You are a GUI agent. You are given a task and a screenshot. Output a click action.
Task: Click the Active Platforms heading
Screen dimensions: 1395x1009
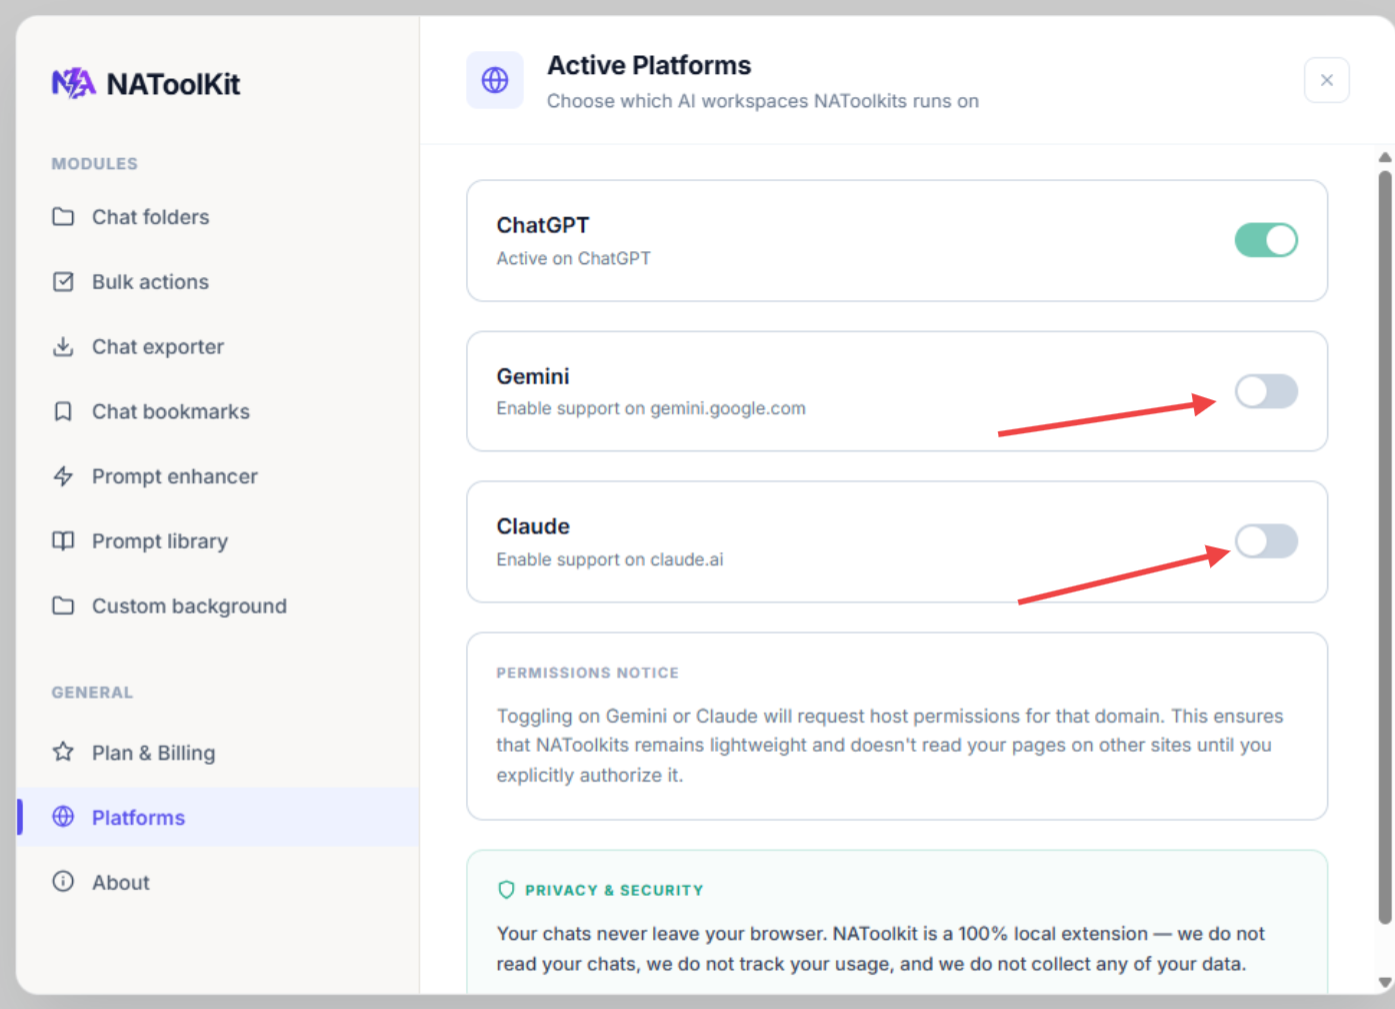[649, 65]
